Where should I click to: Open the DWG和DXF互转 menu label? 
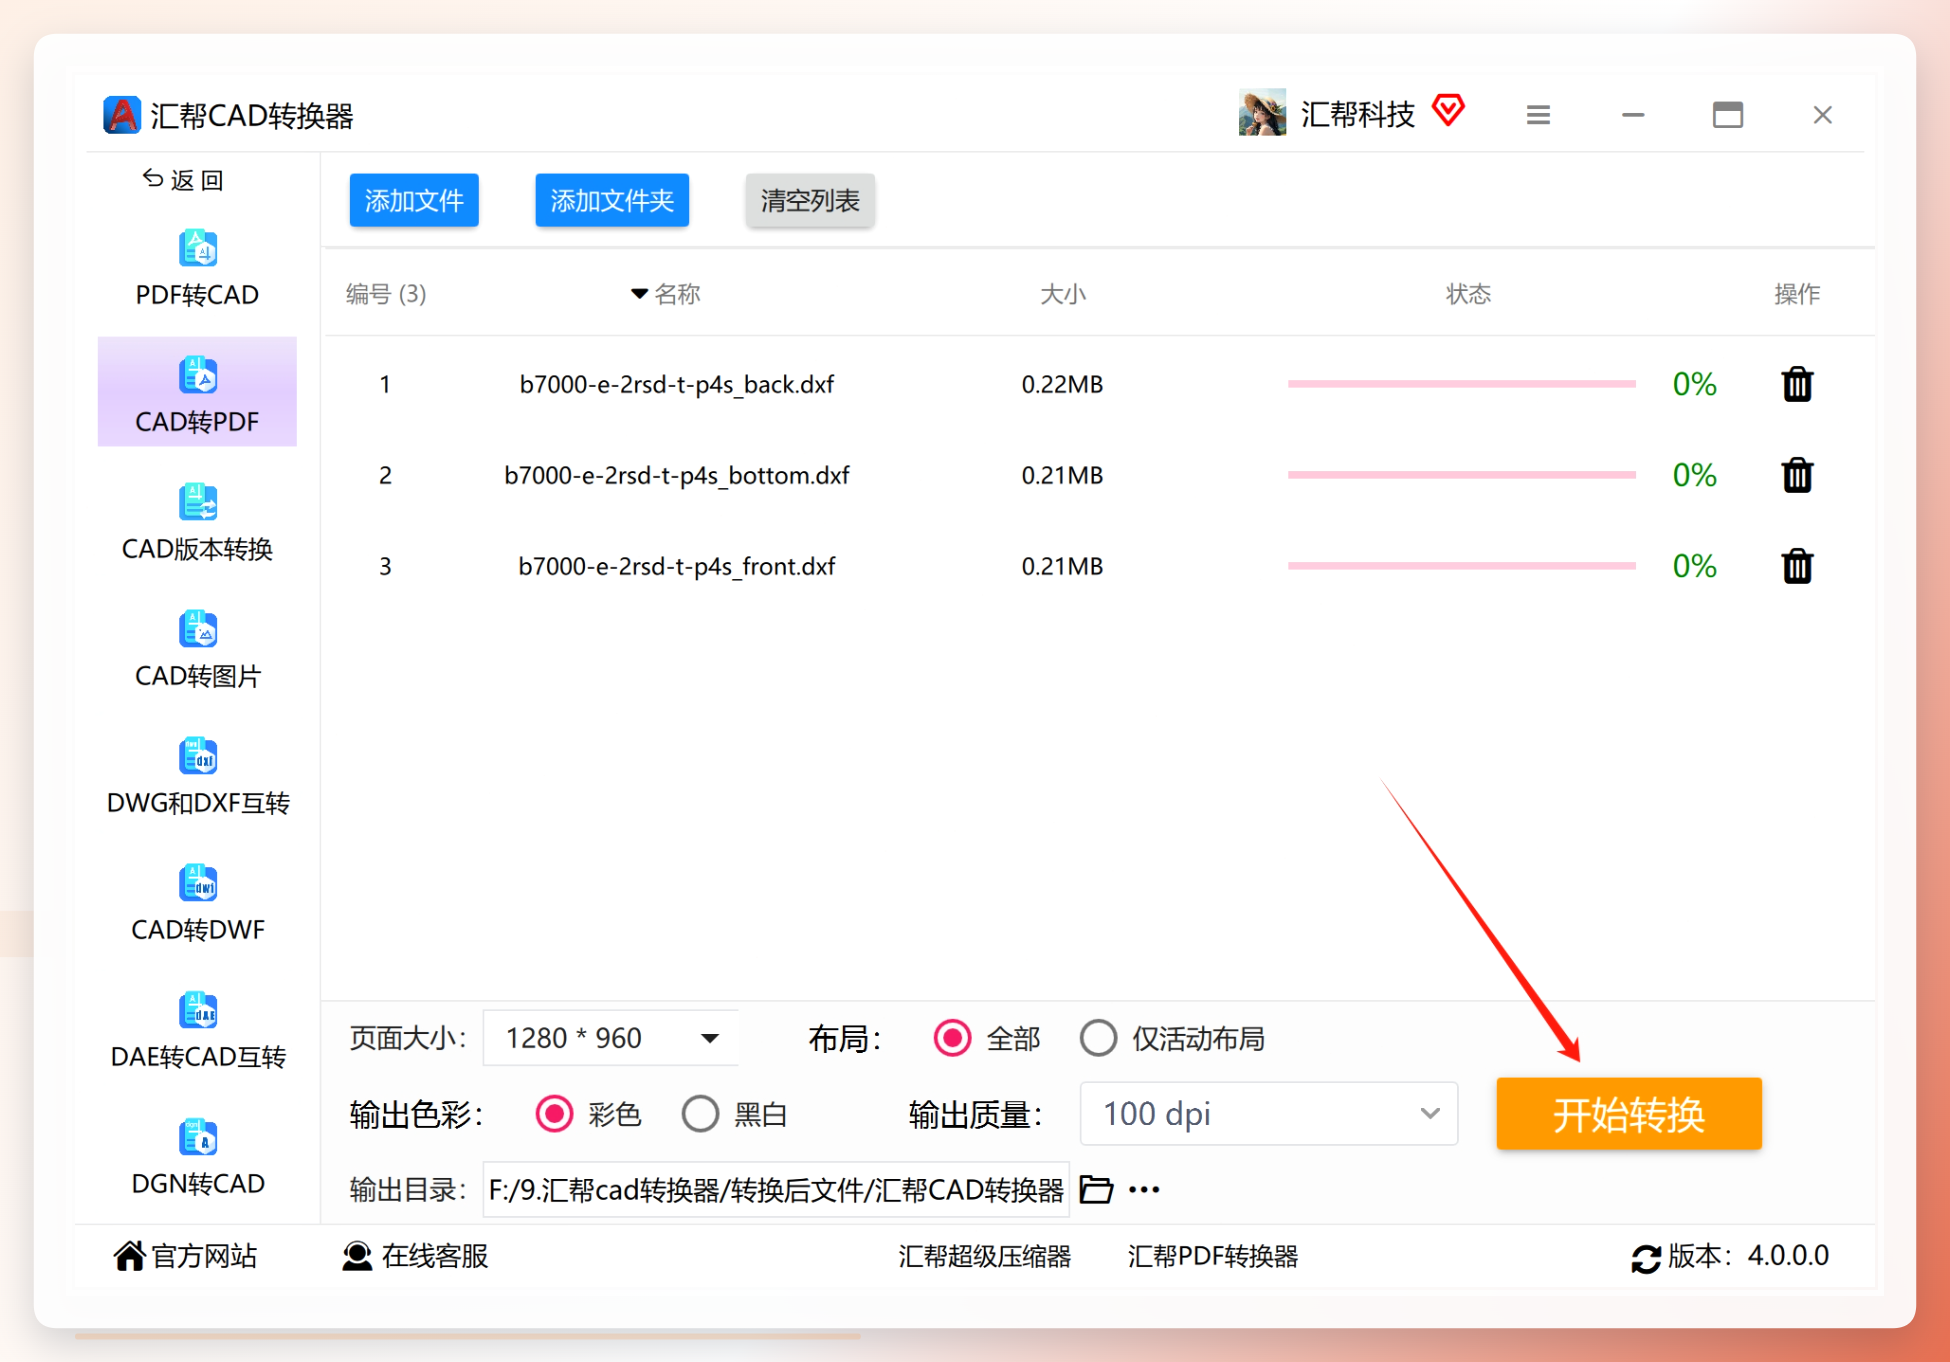pos(198,803)
